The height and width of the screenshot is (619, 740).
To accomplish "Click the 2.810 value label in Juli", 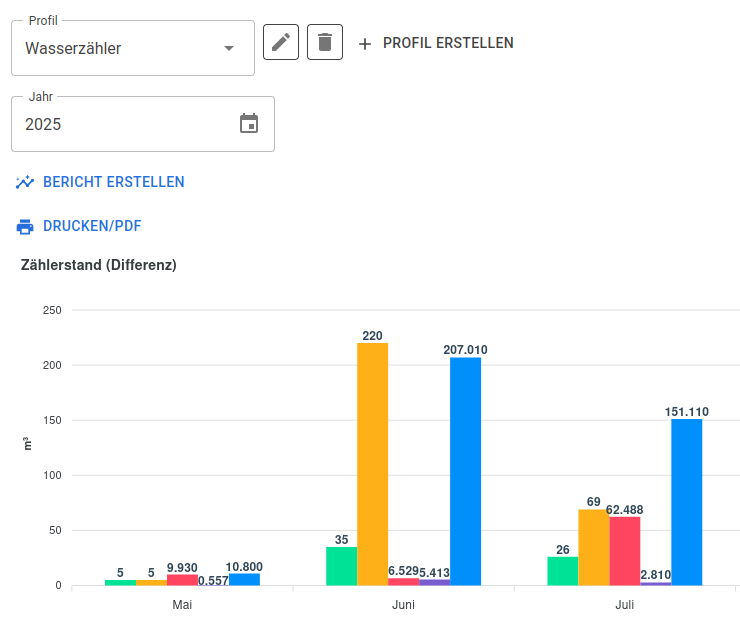I will (x=656, y=575).
